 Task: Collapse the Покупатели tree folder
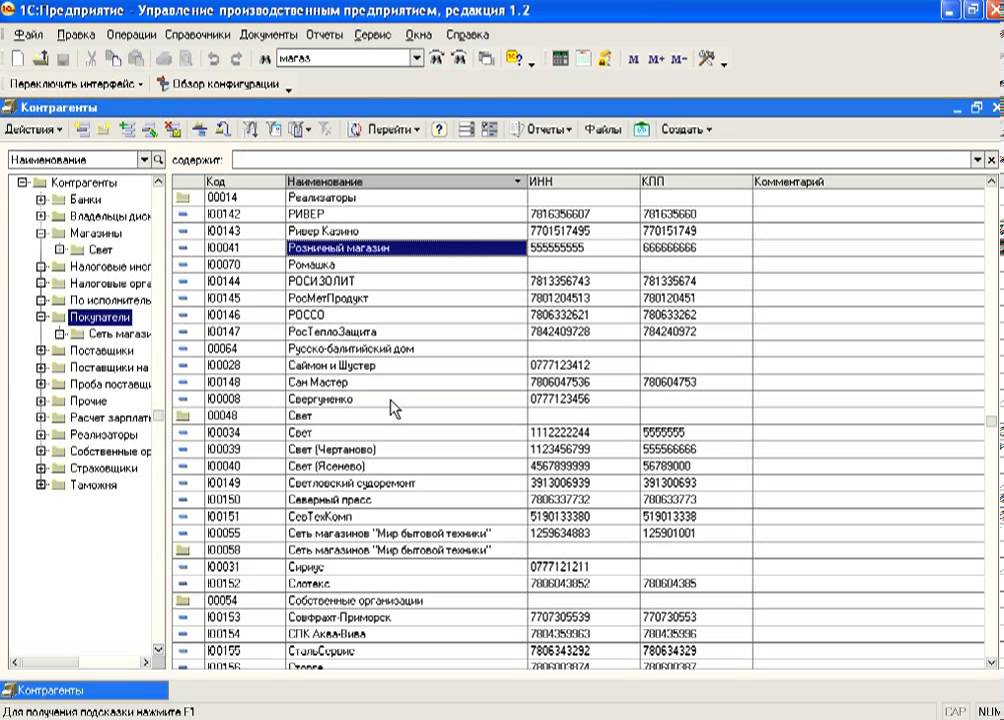41,317
